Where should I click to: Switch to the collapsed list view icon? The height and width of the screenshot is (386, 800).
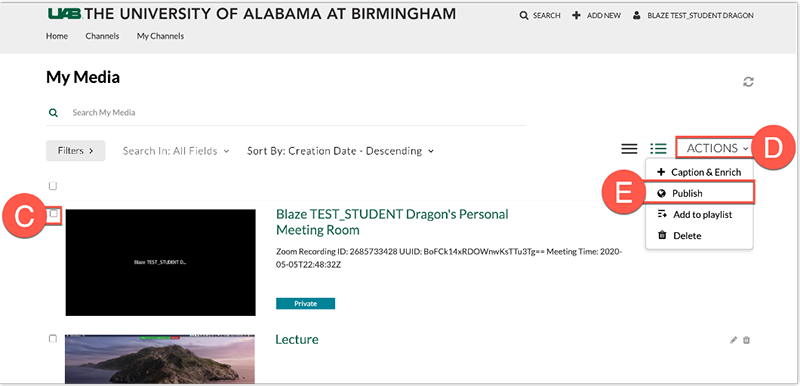pos(629,148)
